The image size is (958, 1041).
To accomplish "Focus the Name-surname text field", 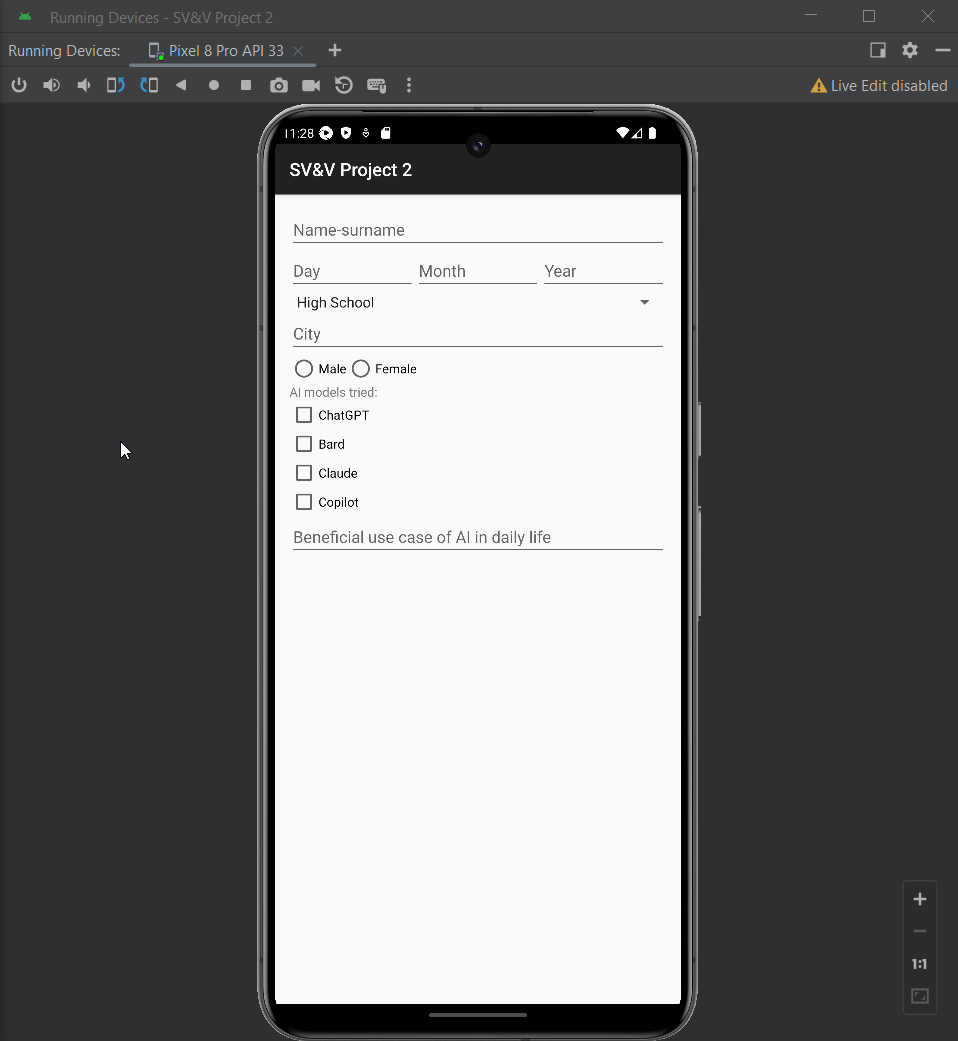I will pyautogui.click(x=477, y=230).
